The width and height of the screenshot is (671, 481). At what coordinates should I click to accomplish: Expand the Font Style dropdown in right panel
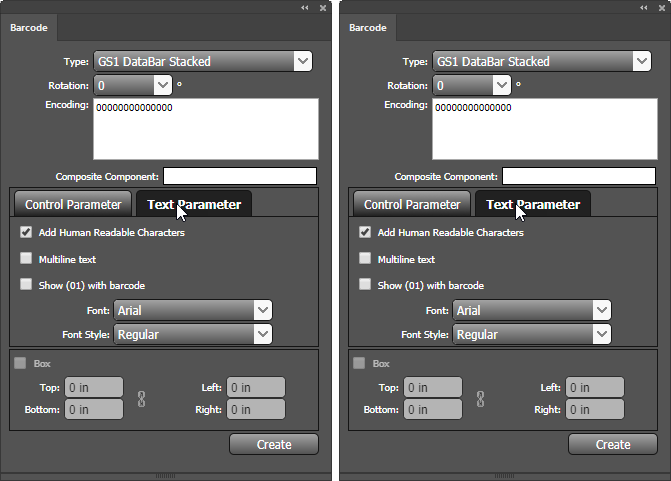602,335
